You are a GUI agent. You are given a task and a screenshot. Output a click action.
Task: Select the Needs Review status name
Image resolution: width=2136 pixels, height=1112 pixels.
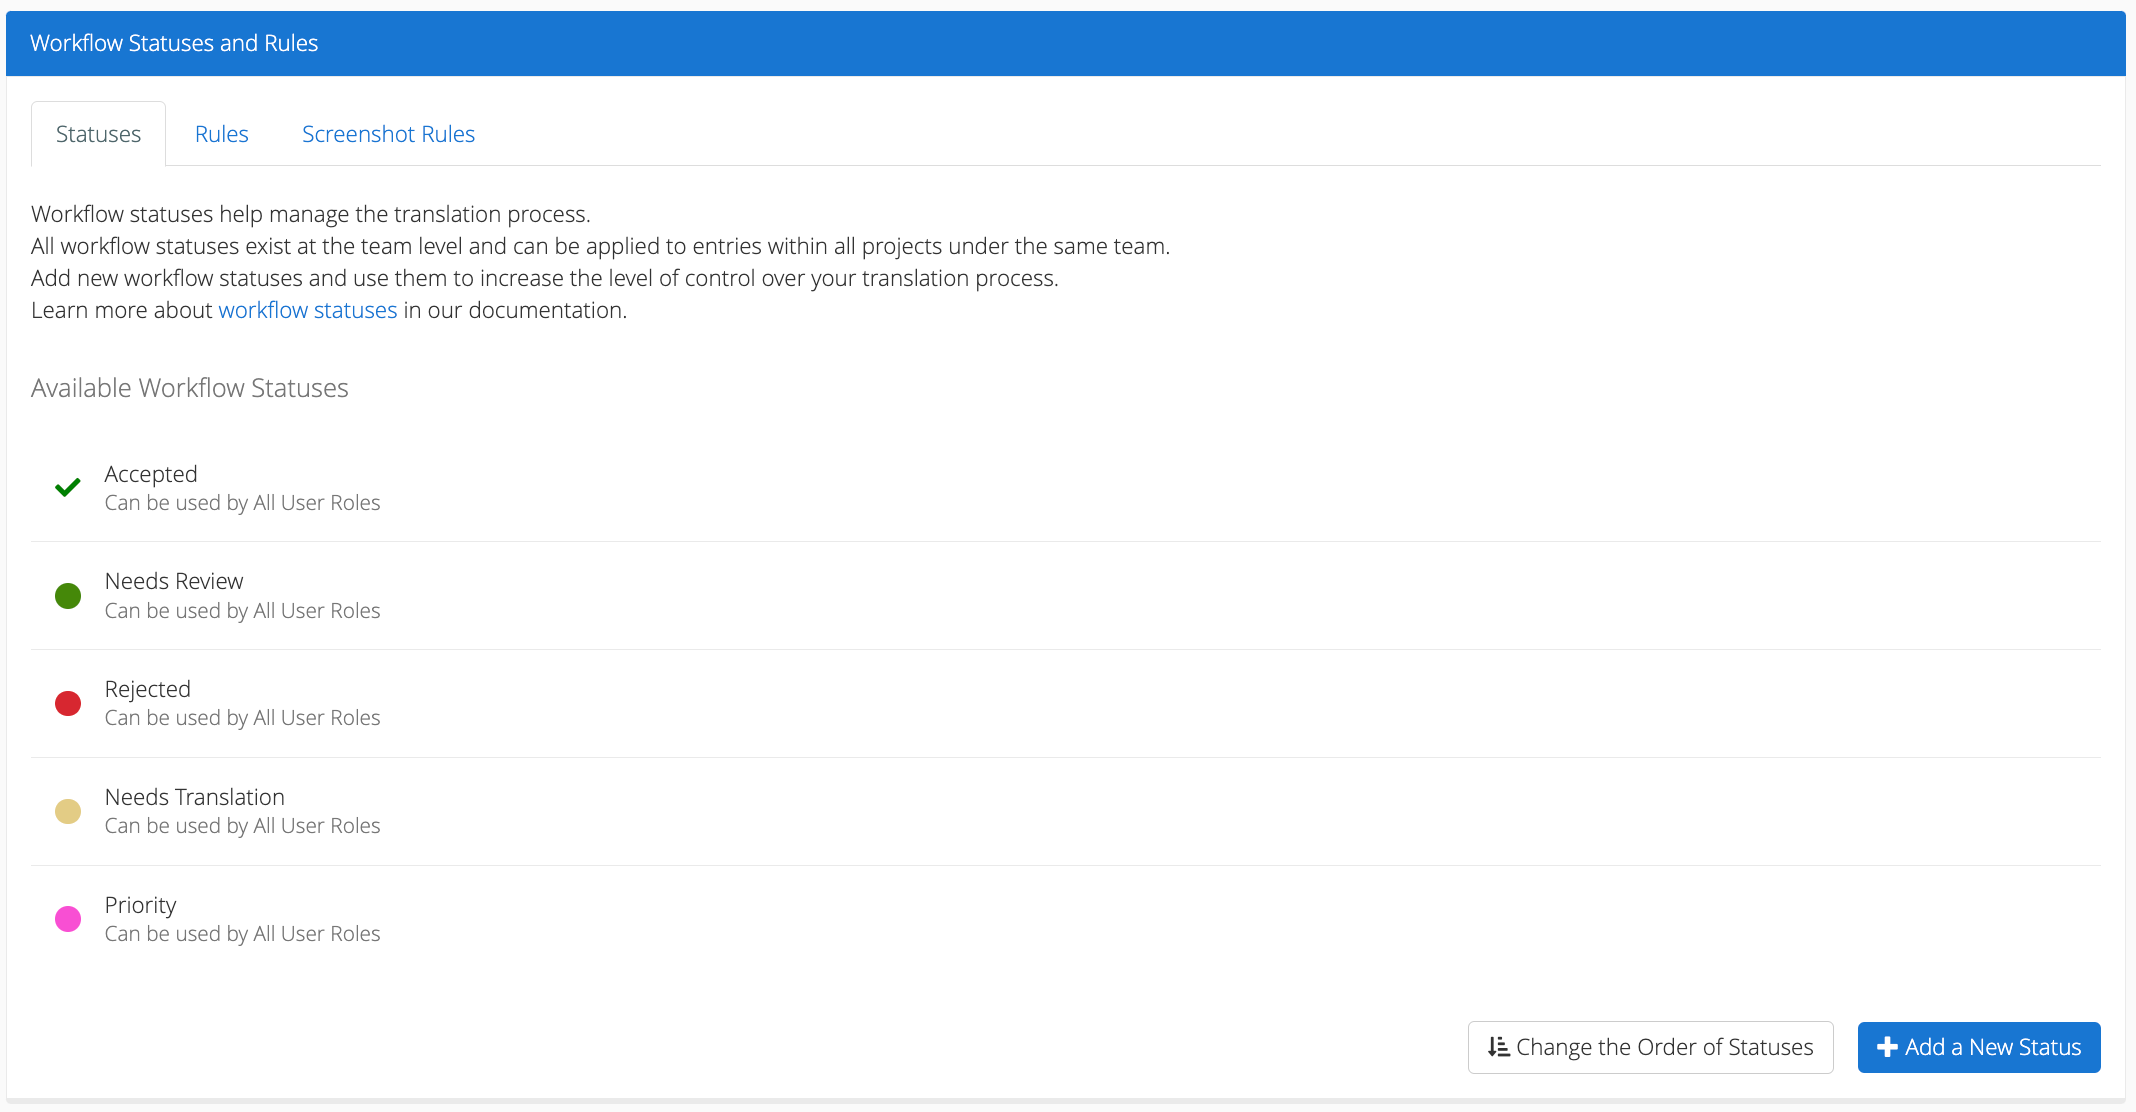(x=174, y=581)
